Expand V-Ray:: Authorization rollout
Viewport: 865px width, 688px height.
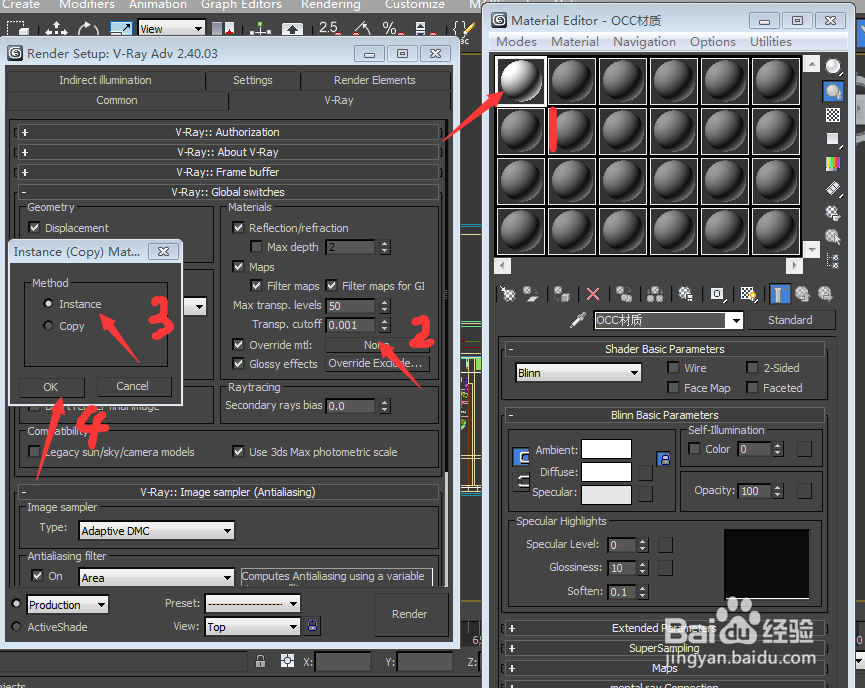coord(228,132)
